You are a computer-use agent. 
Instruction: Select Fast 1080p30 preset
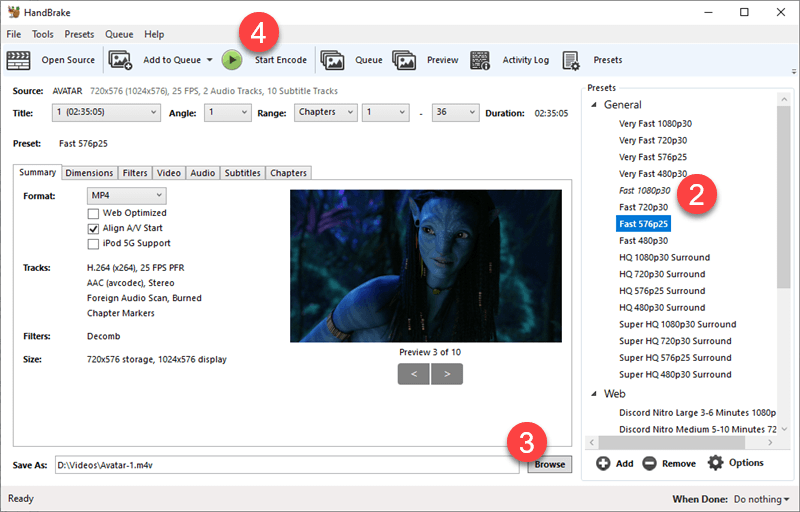[645, 191]
